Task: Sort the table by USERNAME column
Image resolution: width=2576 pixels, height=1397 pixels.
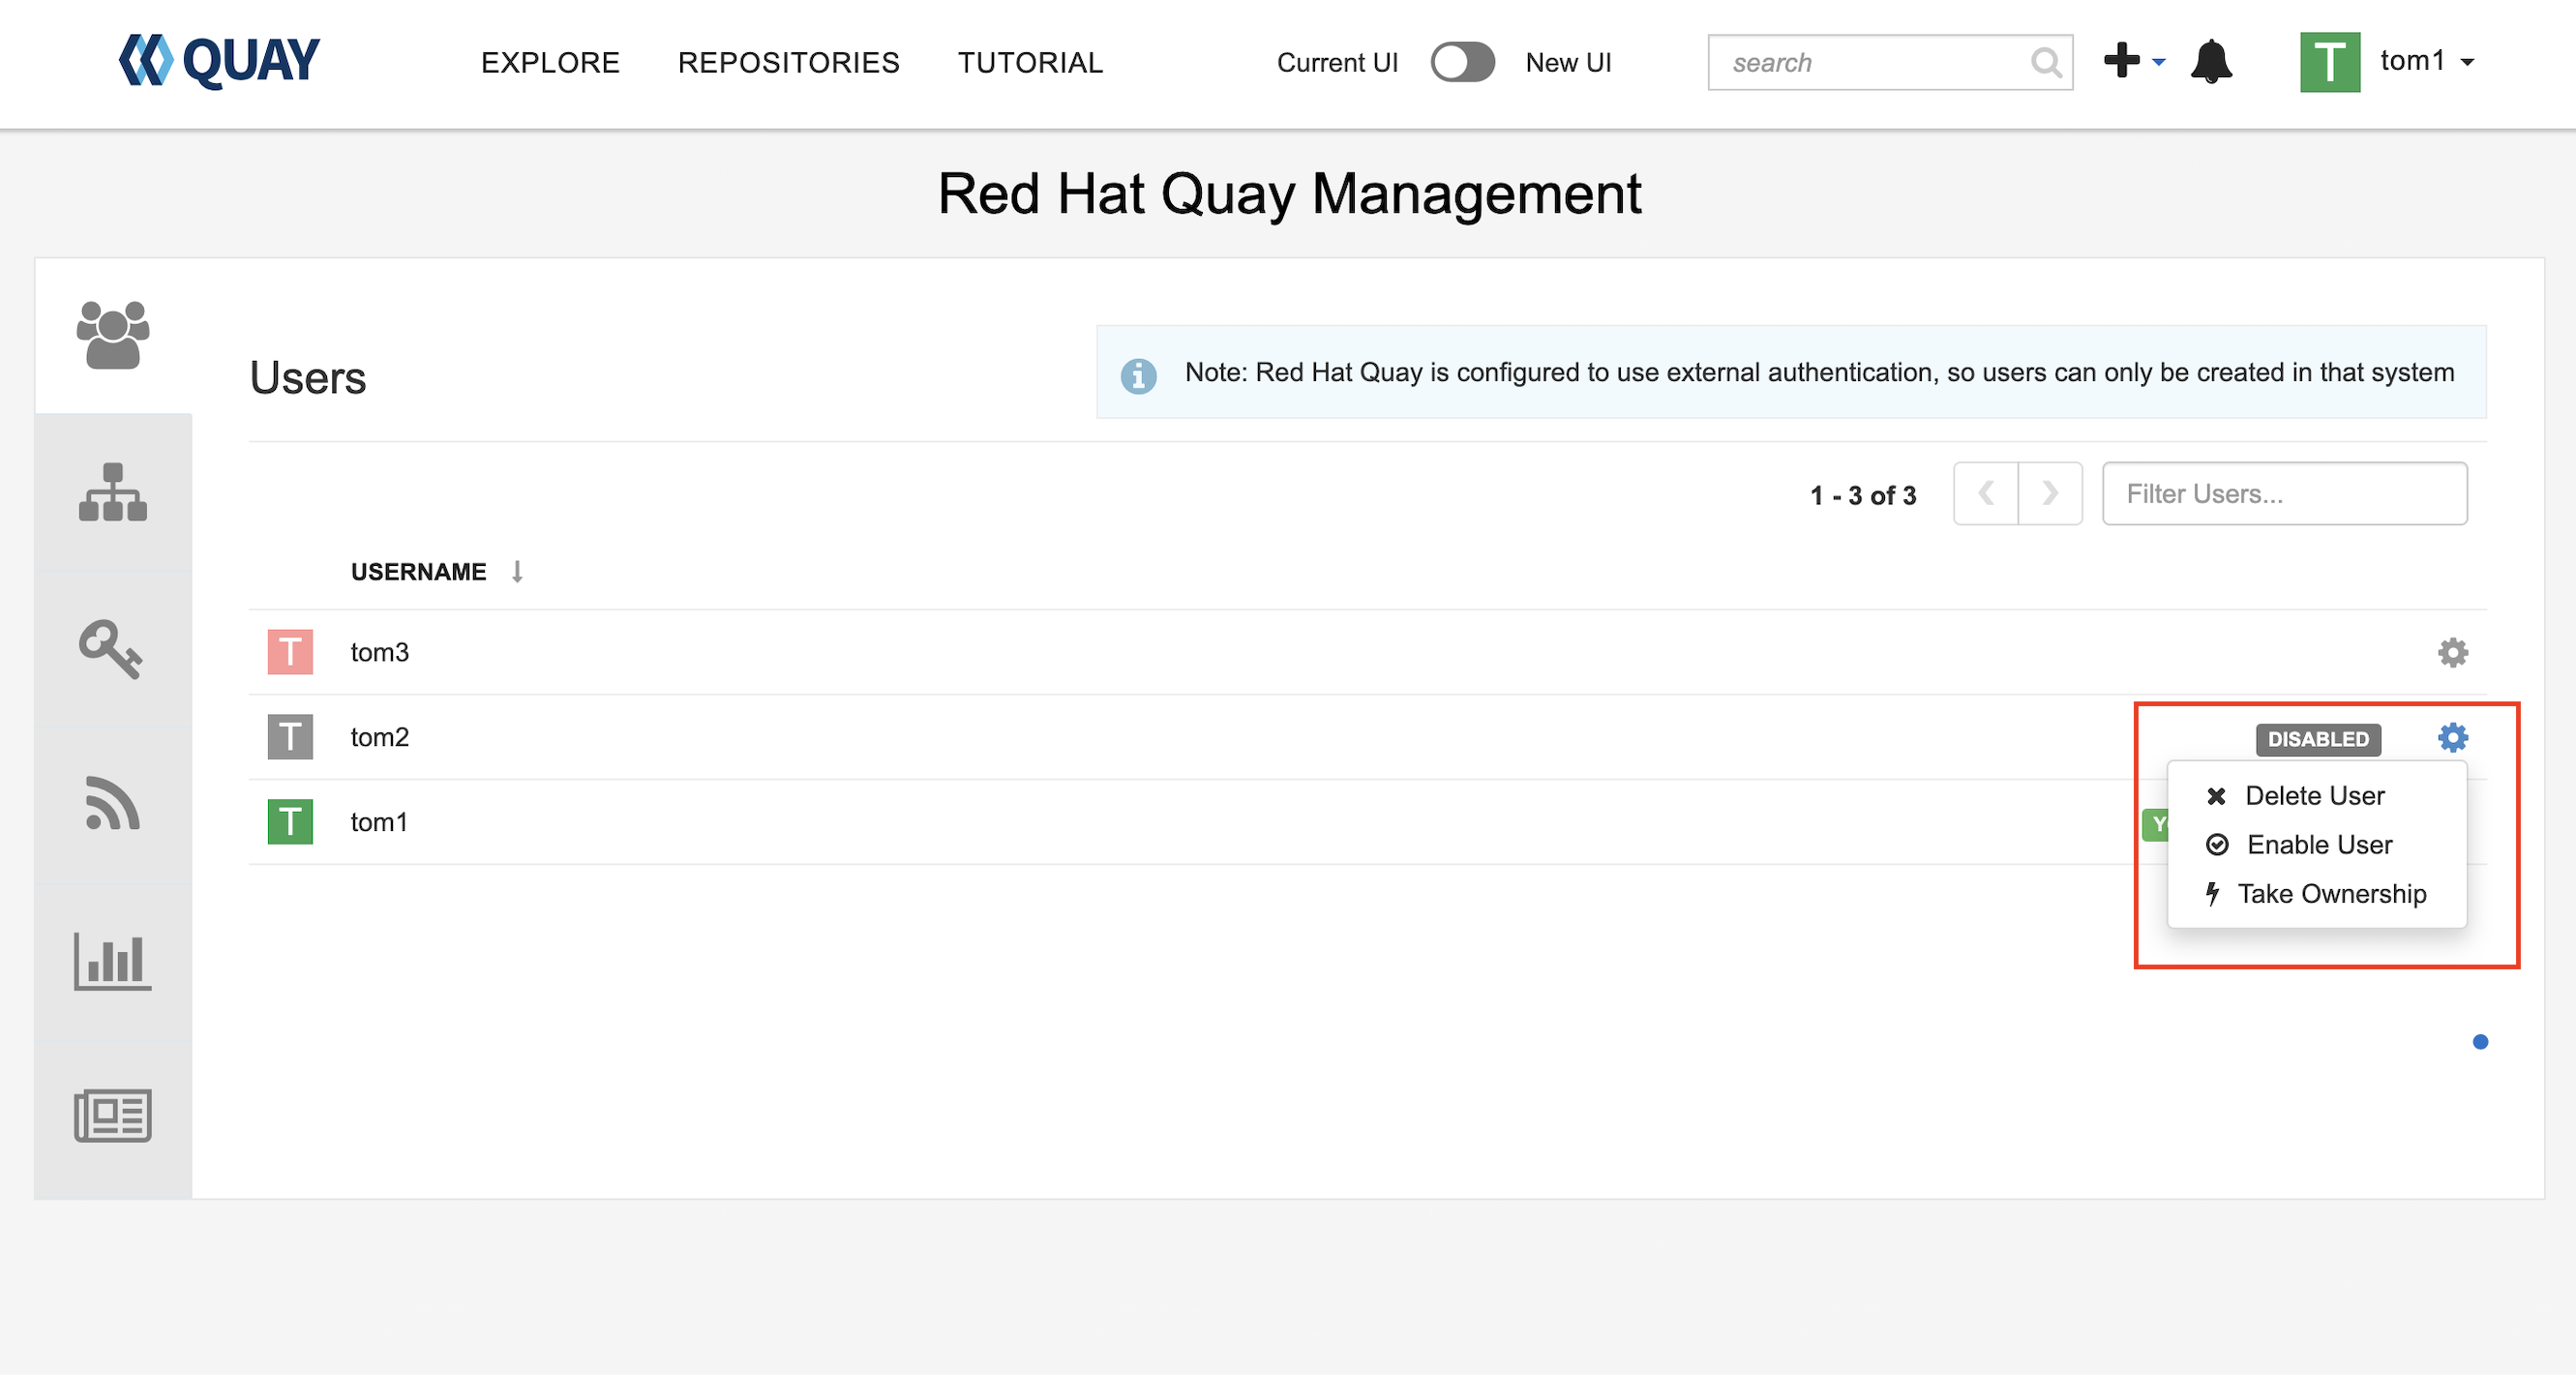Action: 418,572
